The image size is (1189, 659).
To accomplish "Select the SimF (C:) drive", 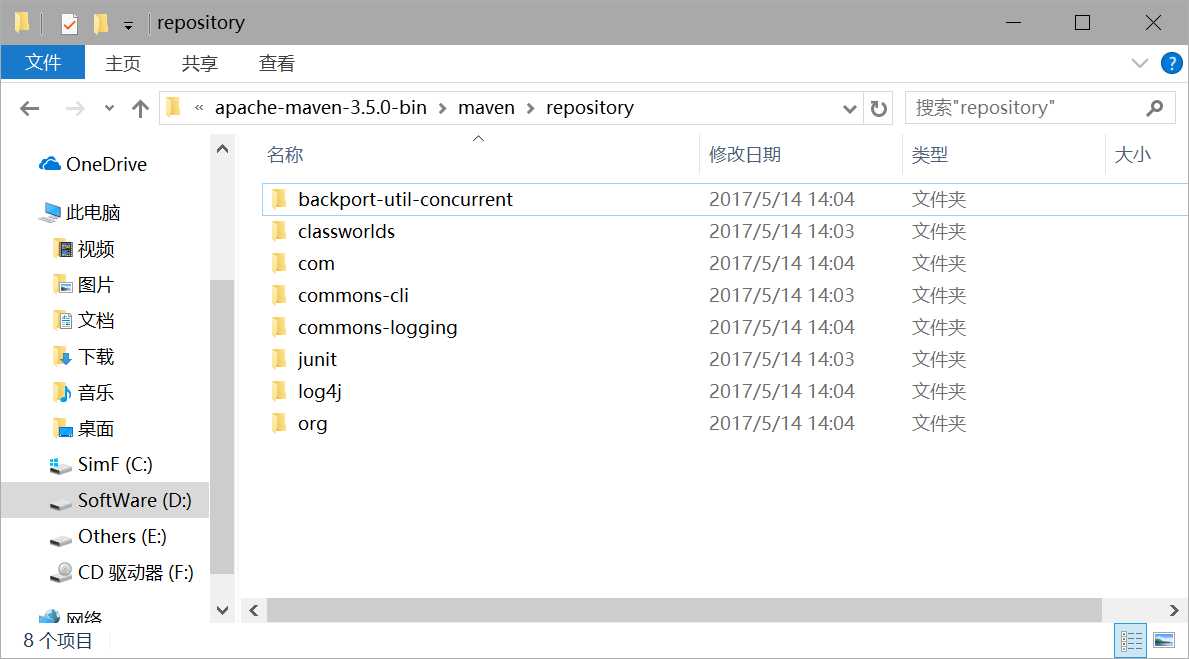I will (x=115, y=464).
